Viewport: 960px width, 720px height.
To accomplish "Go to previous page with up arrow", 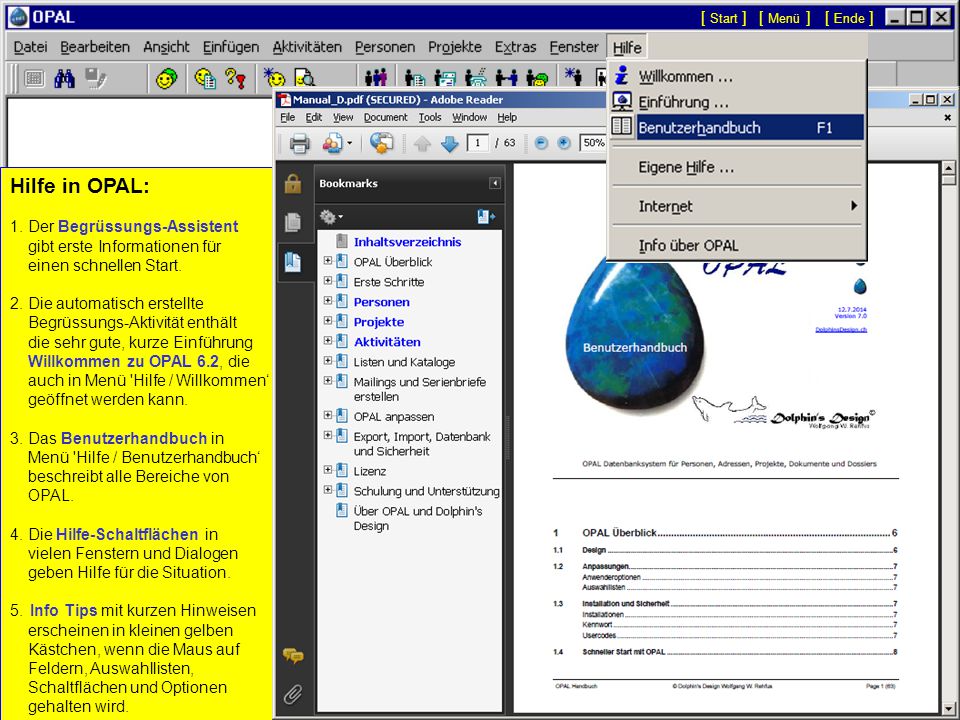I will tap(422, 144).
